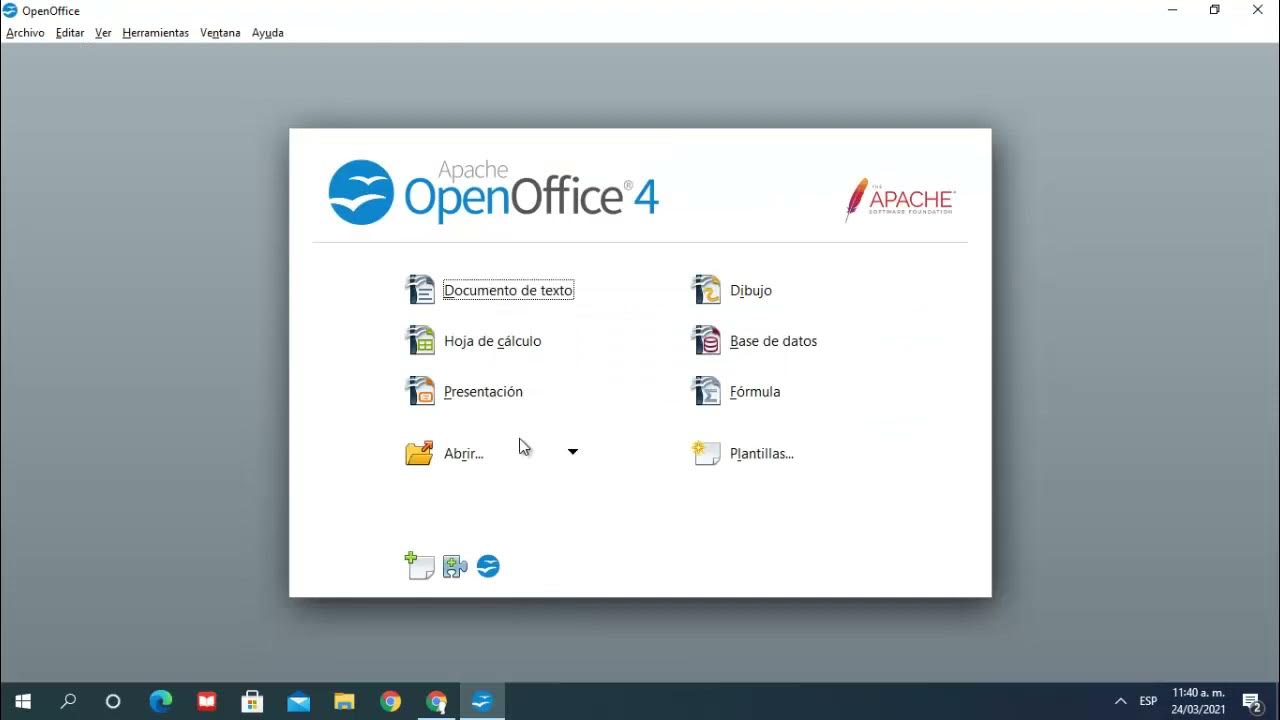Click the OpenOffice information globe icon
1280x720 pixels.
click(x=488, y=567)
